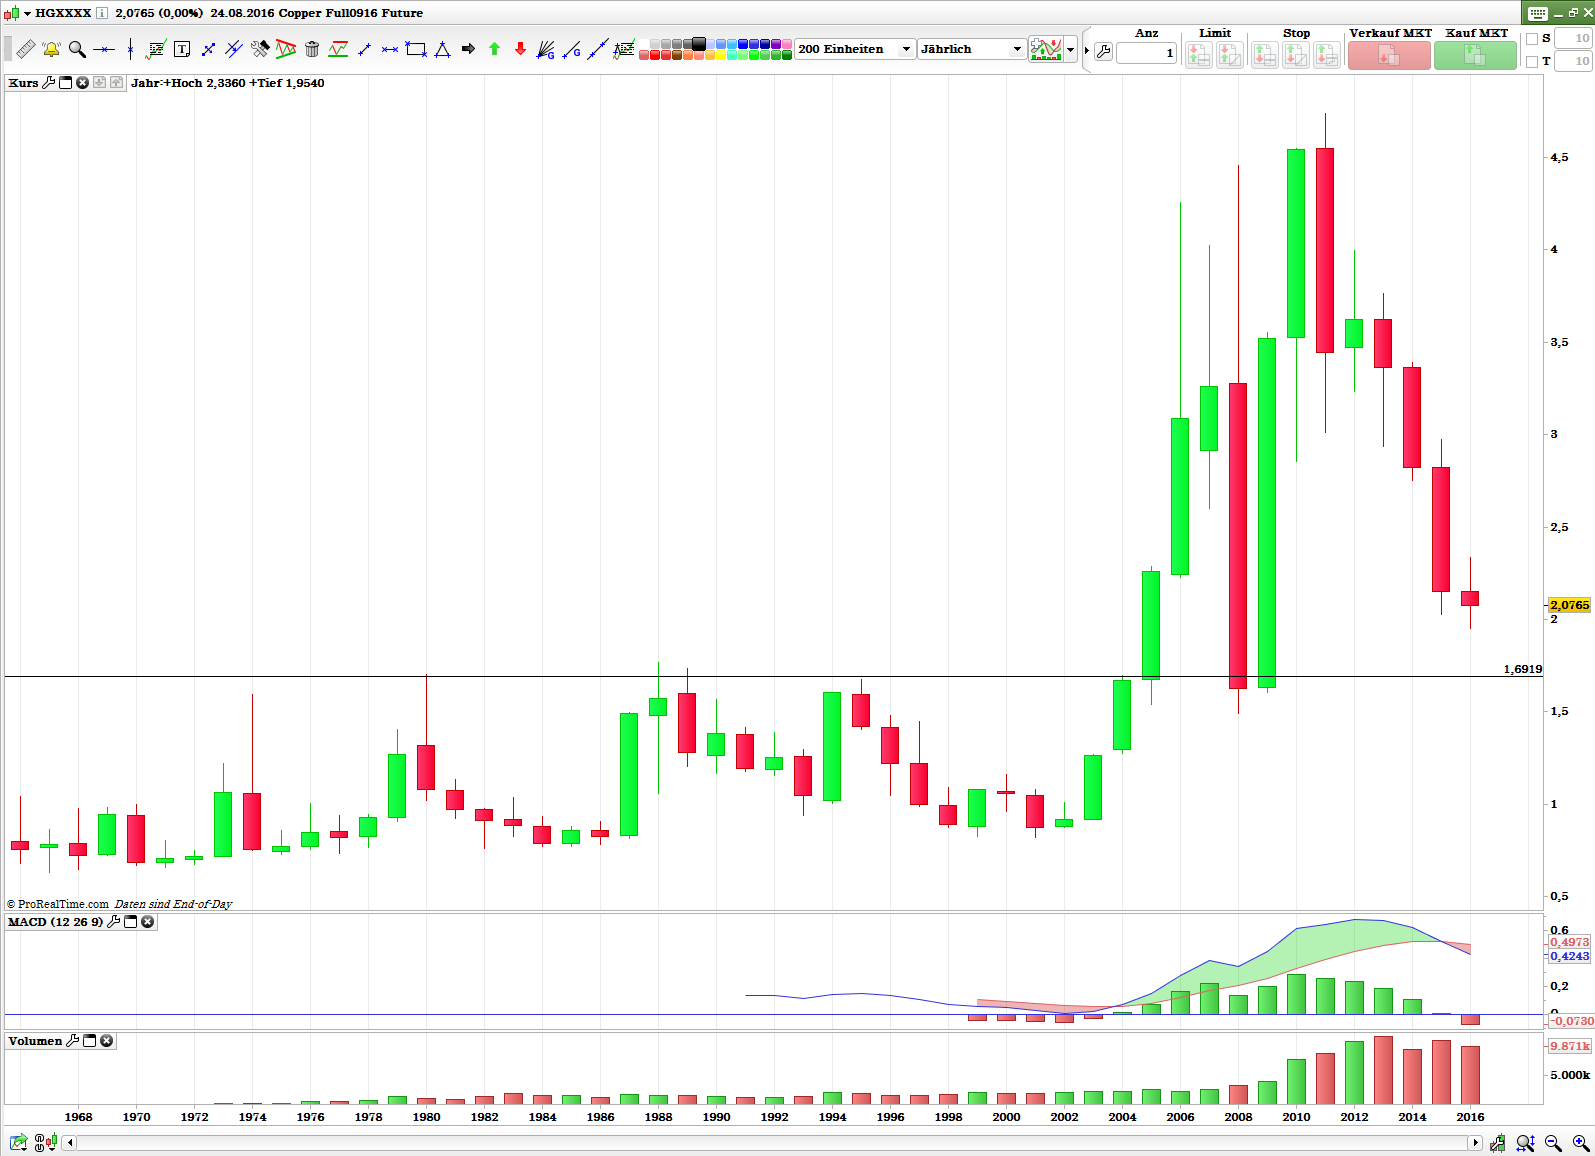This screenshot has width=1595, height=1156.
Task: Click the trash can delete-objects icon
Action: click(x=312, y=49)
